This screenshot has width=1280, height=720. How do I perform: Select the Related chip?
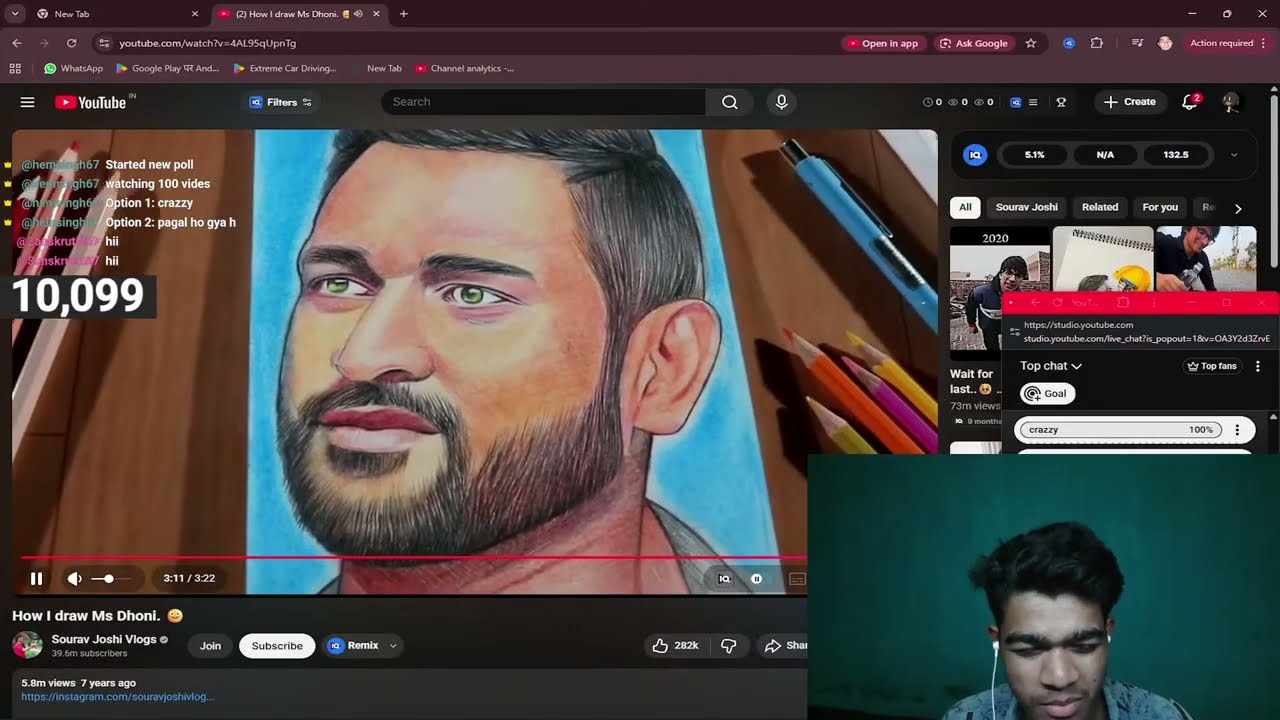coord(1100,207)
